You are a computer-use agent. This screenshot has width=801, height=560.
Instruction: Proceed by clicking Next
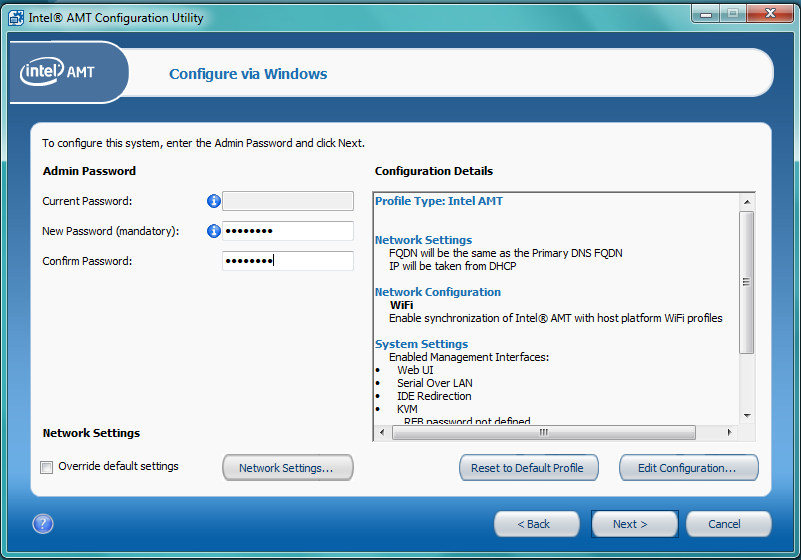[x=634, y=524]
